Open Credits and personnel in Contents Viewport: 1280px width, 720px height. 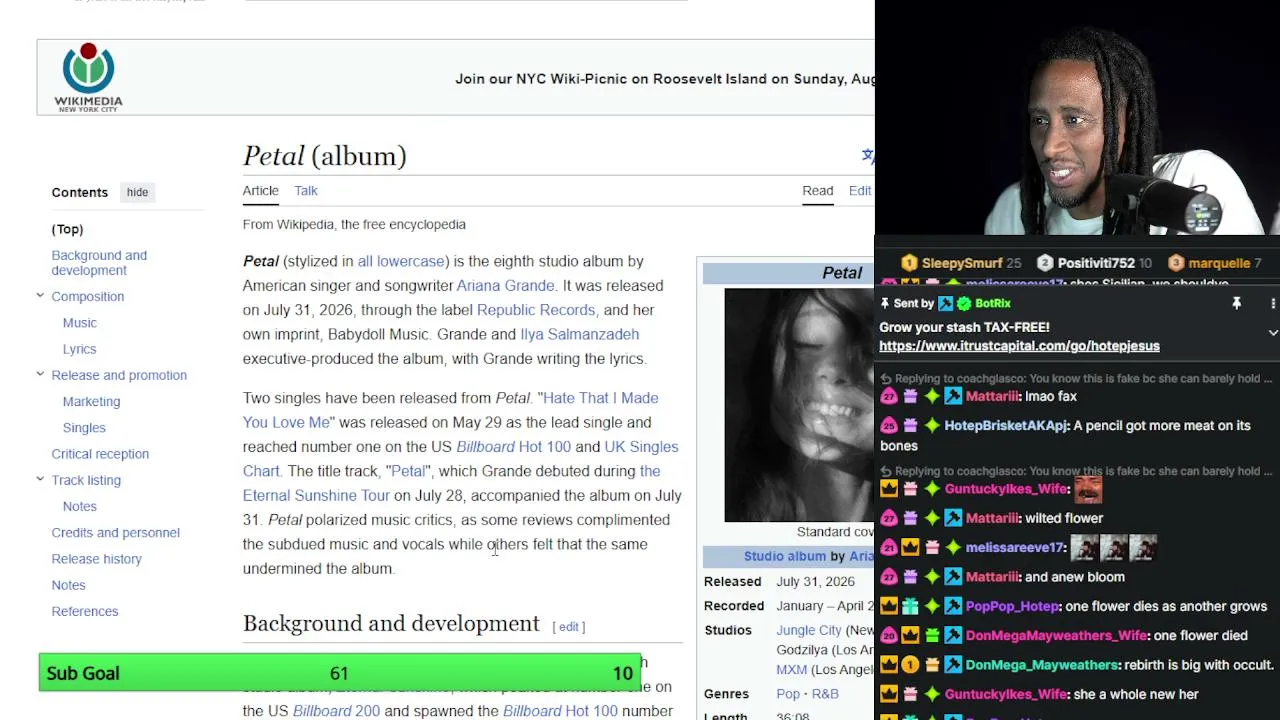116,533
